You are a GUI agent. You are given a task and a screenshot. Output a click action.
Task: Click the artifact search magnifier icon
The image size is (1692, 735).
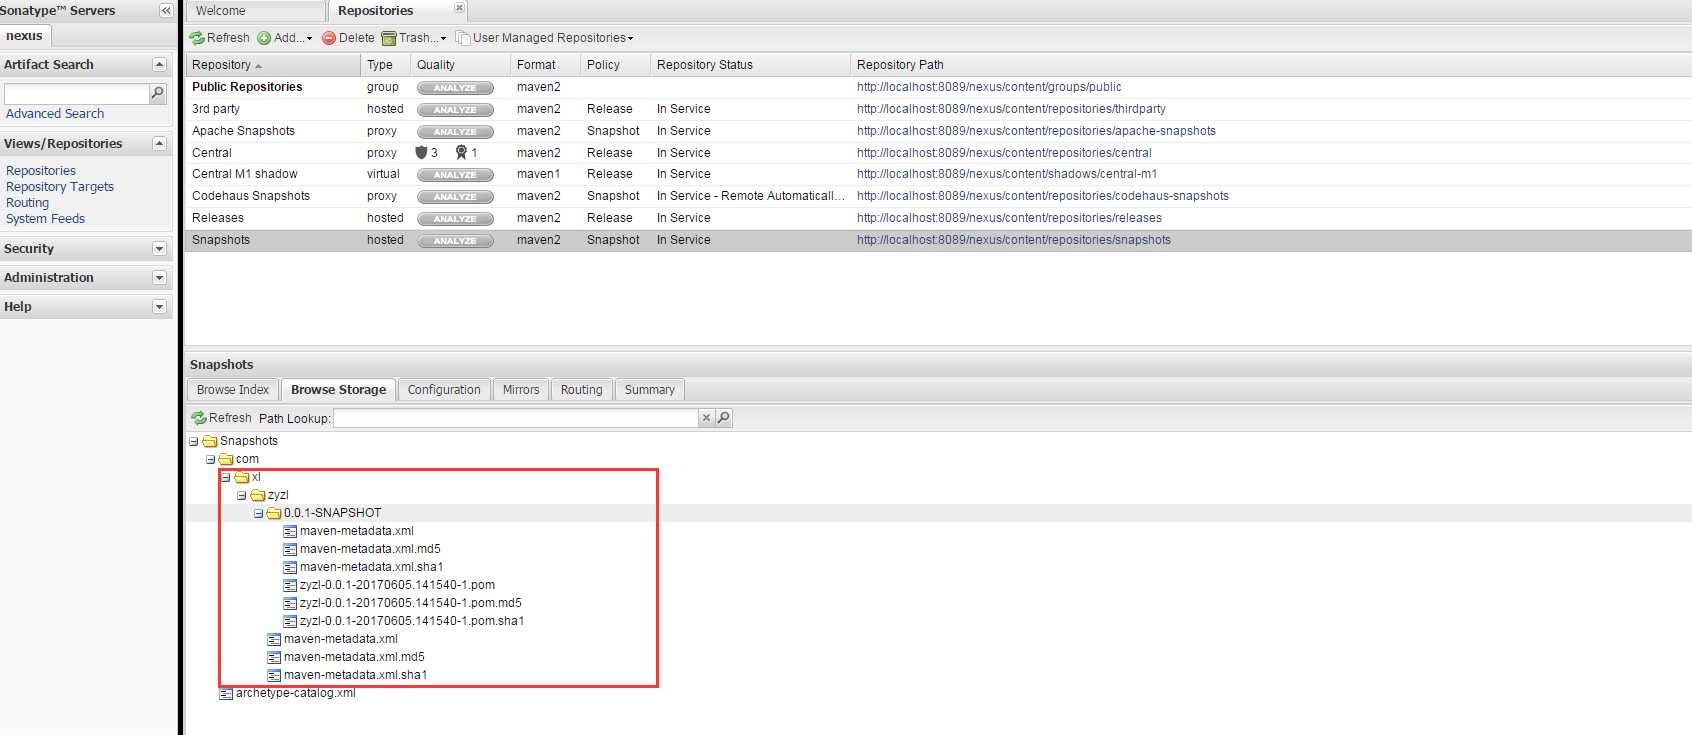(157, 93)
